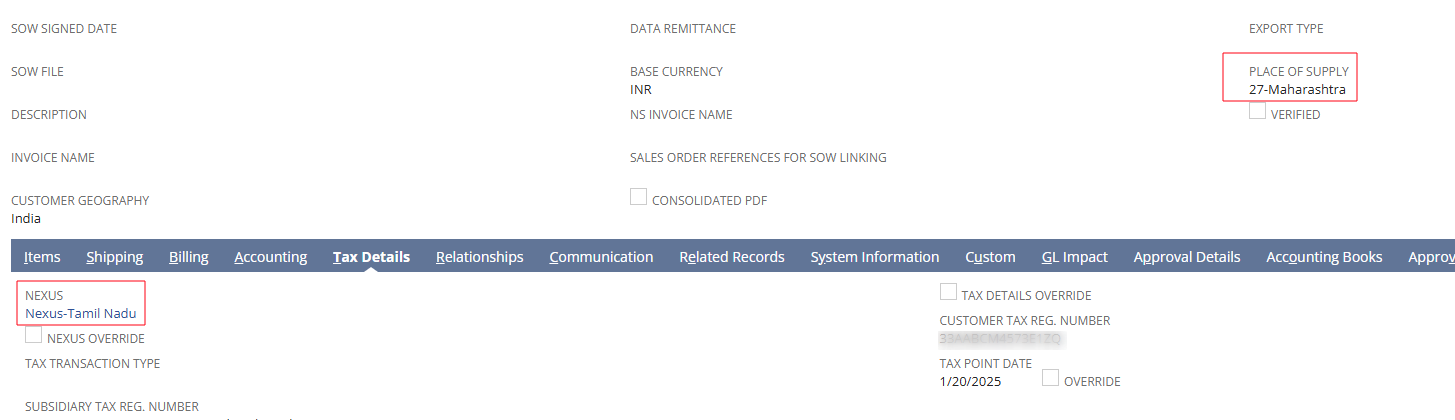Screen dimensions: 1455x420
Task: Open the GL Impact tab
Action: (1075, 257)
